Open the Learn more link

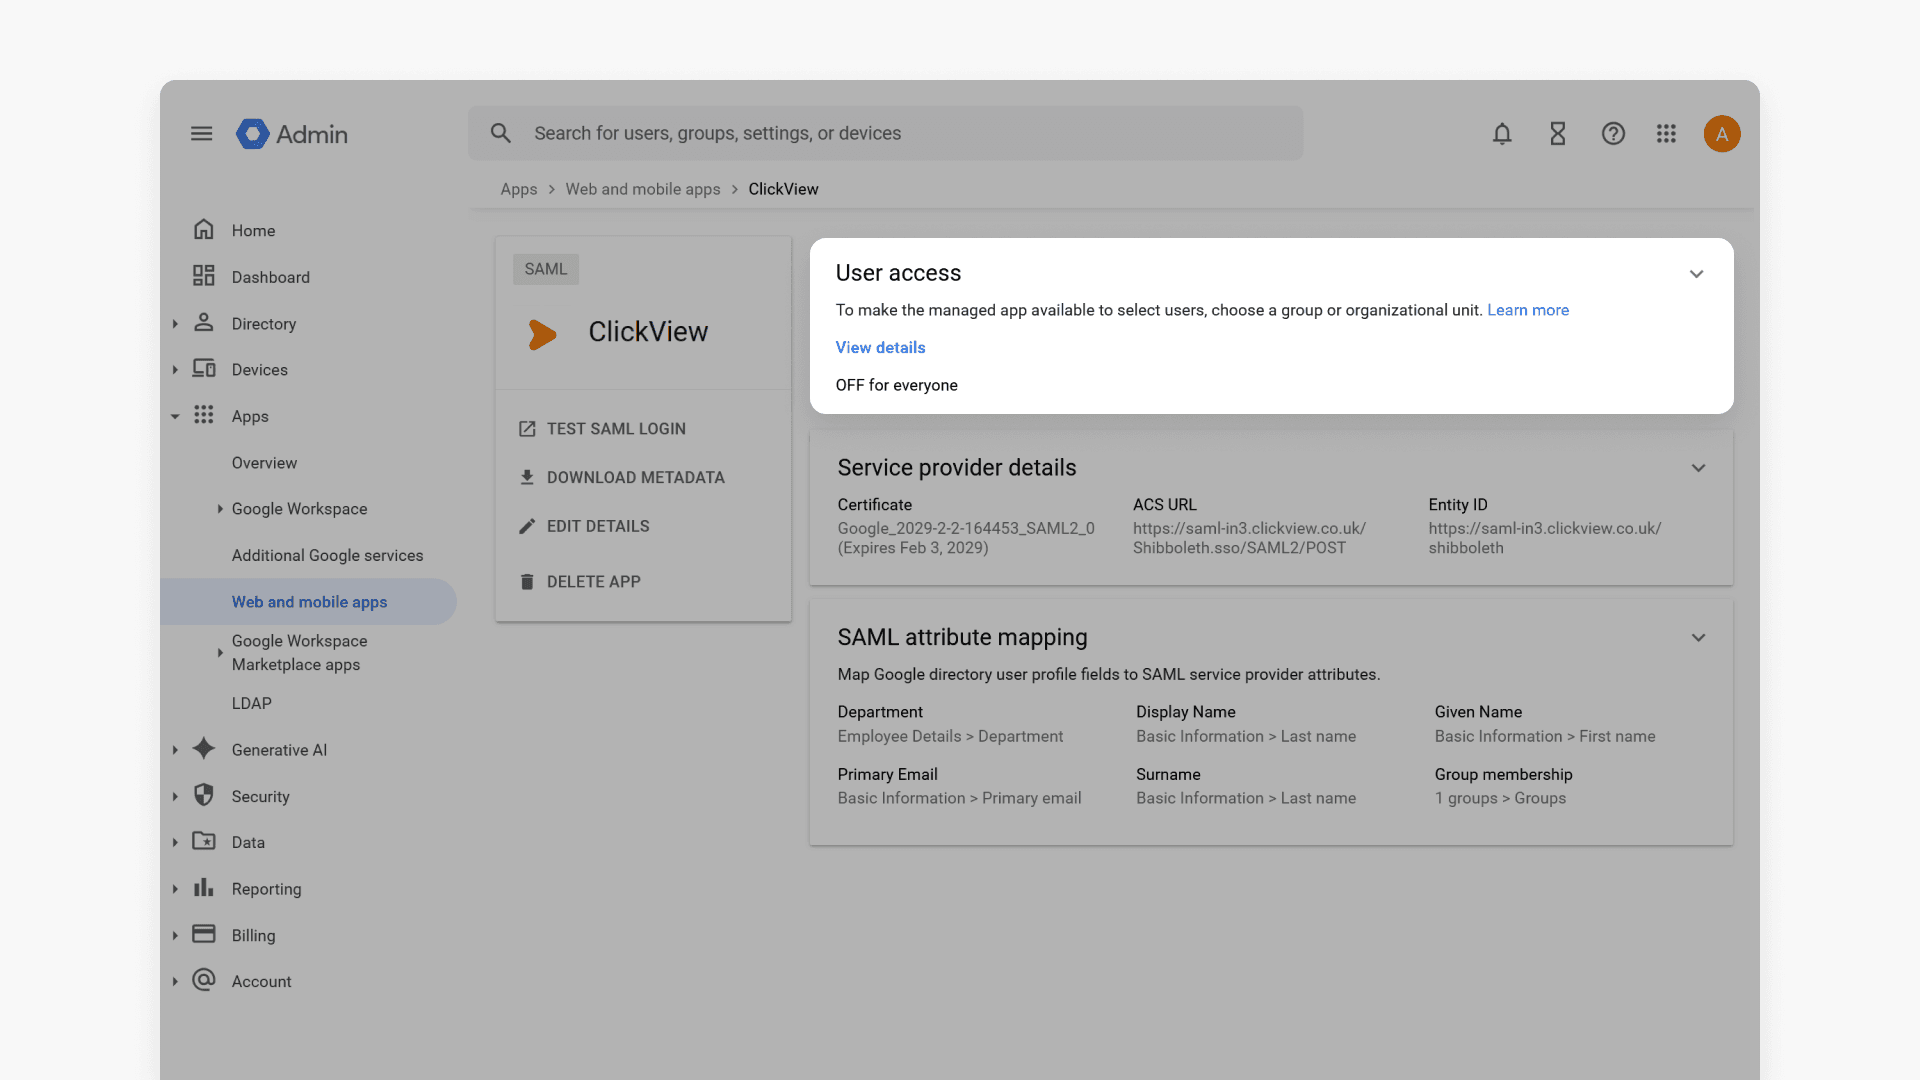click(1527, 310)
